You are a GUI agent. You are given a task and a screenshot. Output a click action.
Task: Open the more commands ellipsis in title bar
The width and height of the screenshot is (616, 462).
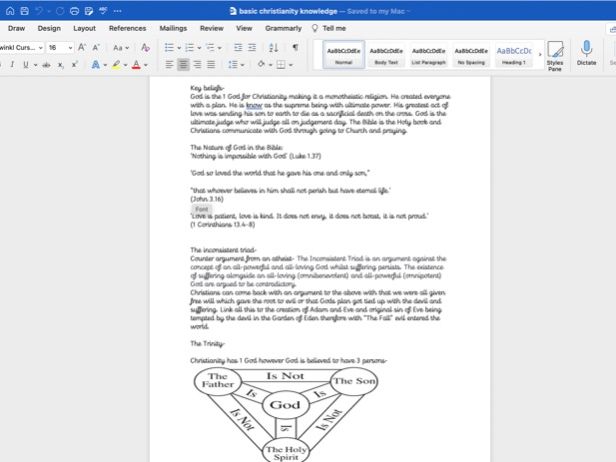tap(117, 11)
